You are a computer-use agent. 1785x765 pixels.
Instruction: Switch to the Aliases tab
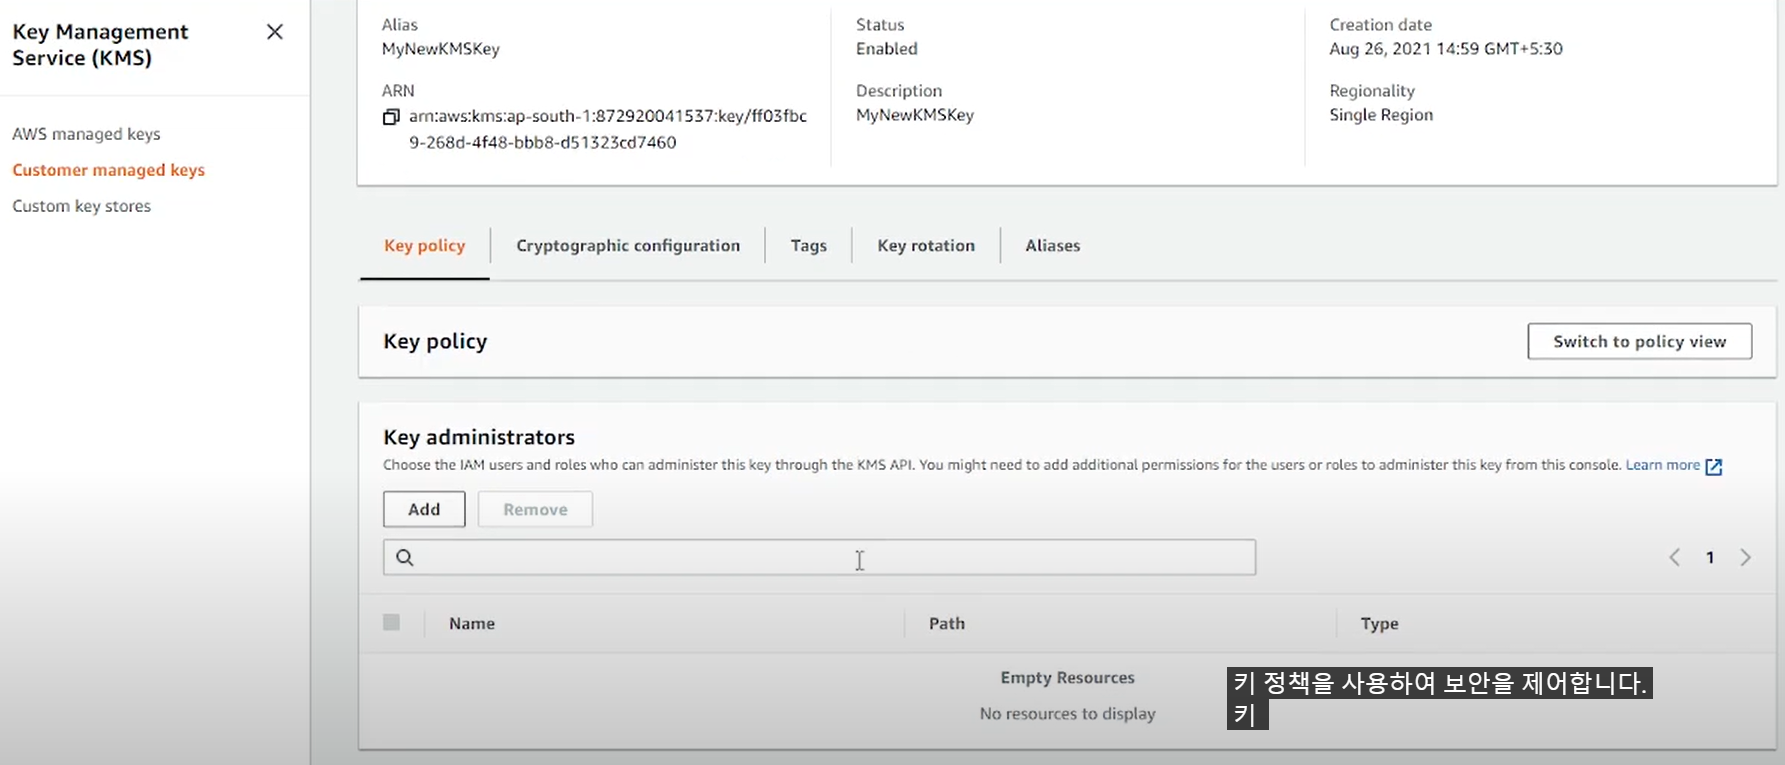coord(1053,245)
